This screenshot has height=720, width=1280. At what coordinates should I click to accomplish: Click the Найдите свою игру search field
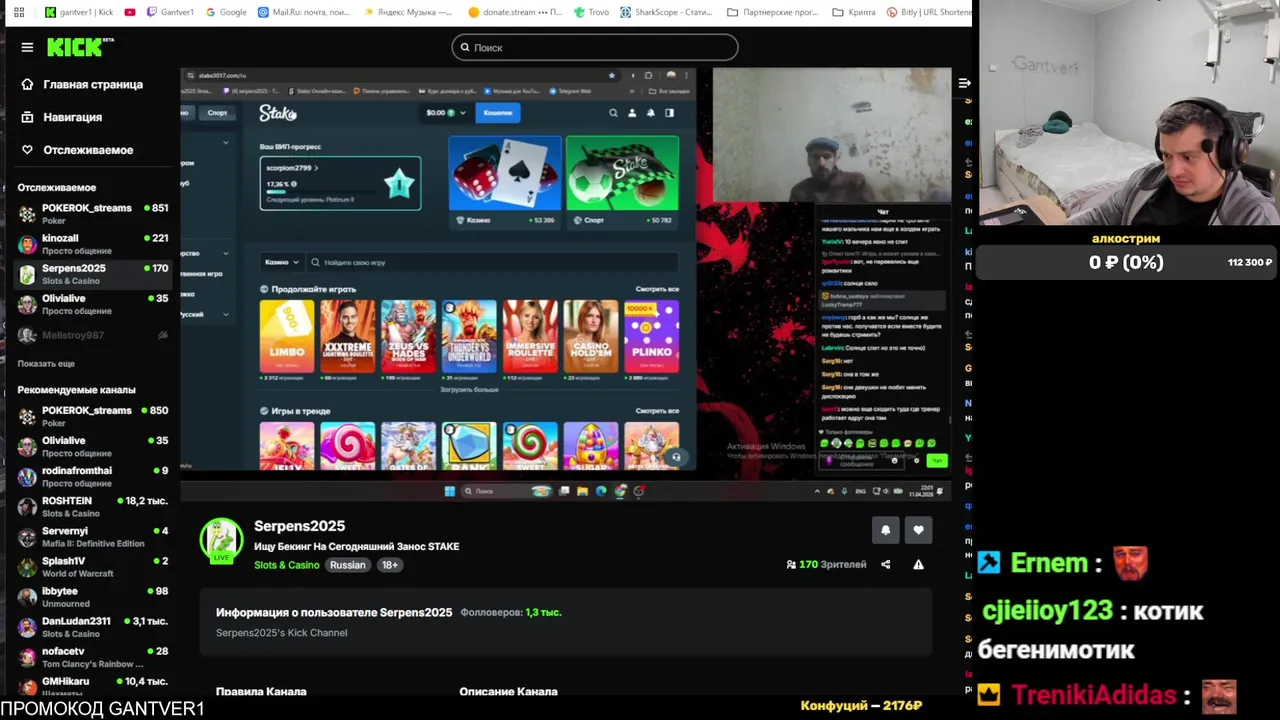(493, 262)
